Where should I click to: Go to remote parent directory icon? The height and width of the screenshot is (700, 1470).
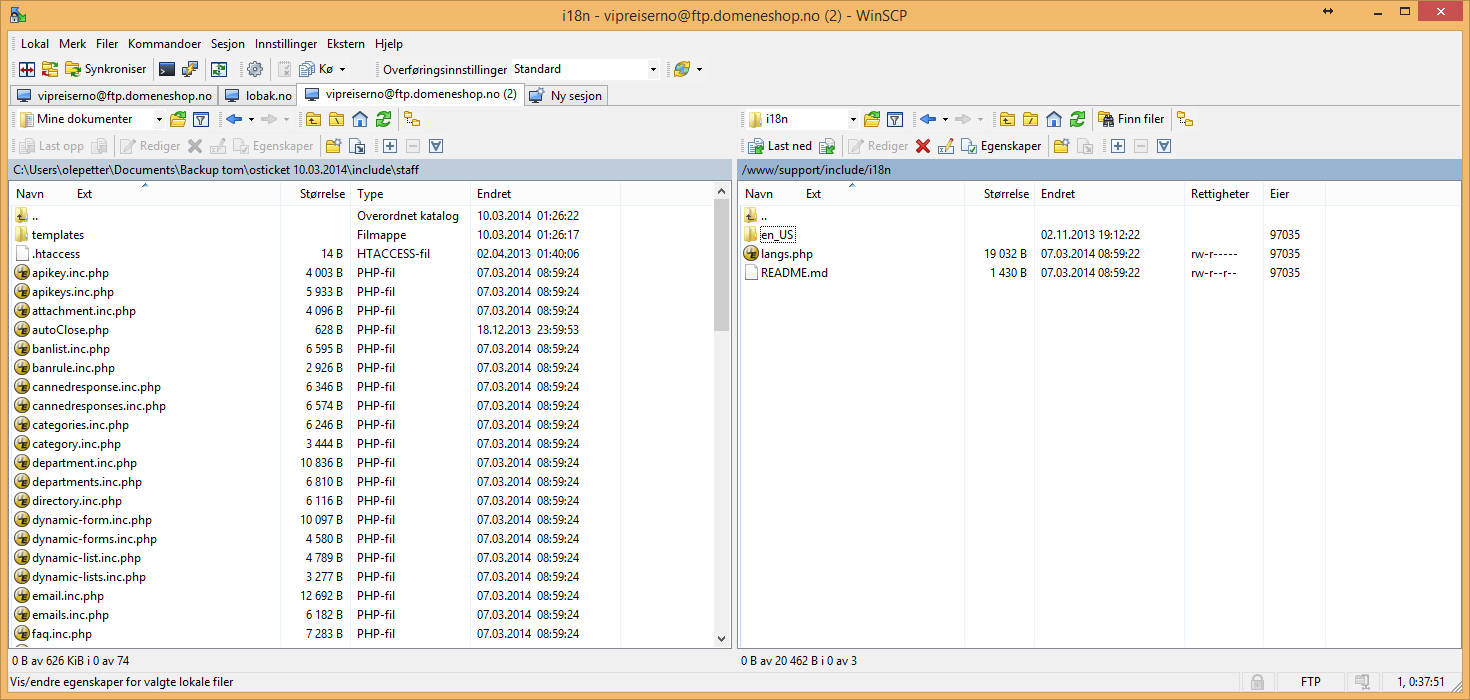(1008, 119)
